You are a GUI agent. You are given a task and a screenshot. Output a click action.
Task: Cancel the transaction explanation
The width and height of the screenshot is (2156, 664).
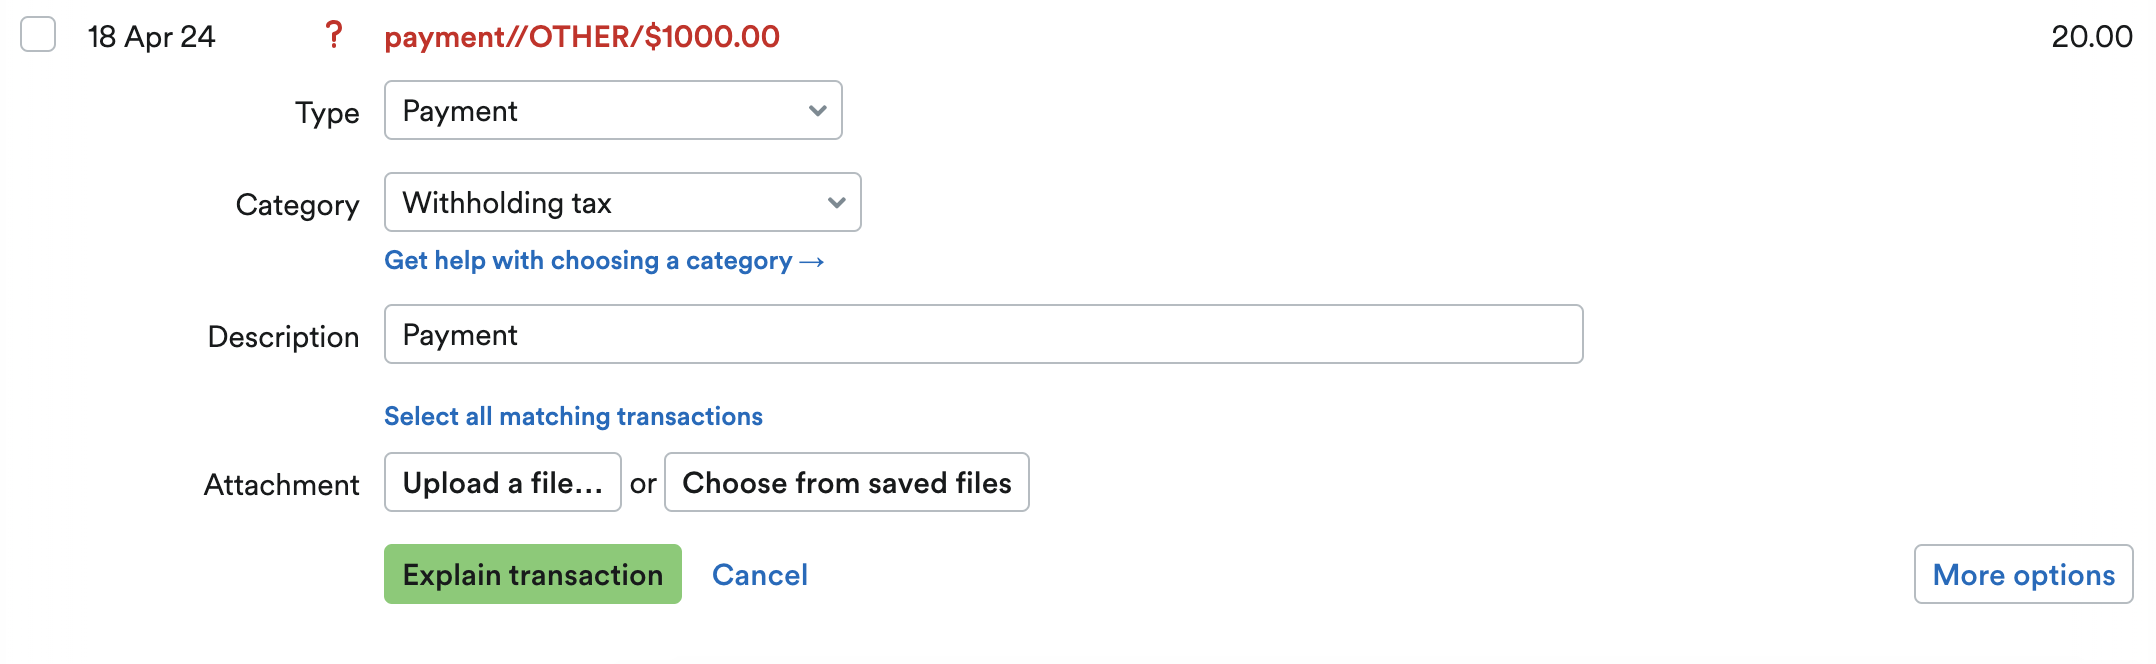(759, 575)
